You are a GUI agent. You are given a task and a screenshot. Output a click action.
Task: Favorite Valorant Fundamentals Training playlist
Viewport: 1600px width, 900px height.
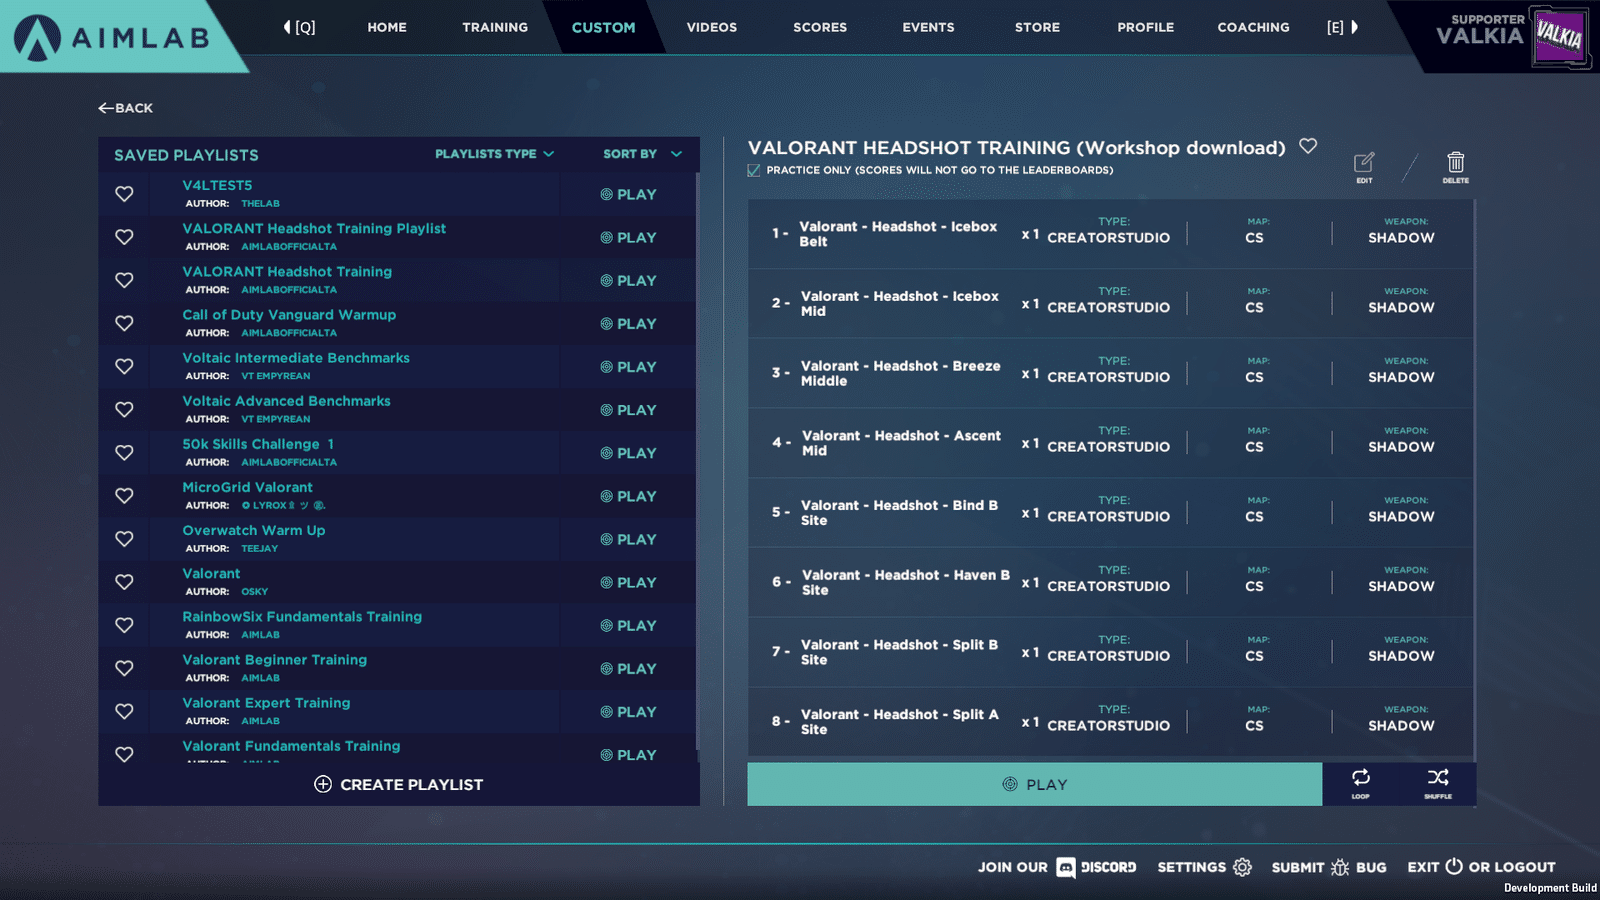coord(124,753)
